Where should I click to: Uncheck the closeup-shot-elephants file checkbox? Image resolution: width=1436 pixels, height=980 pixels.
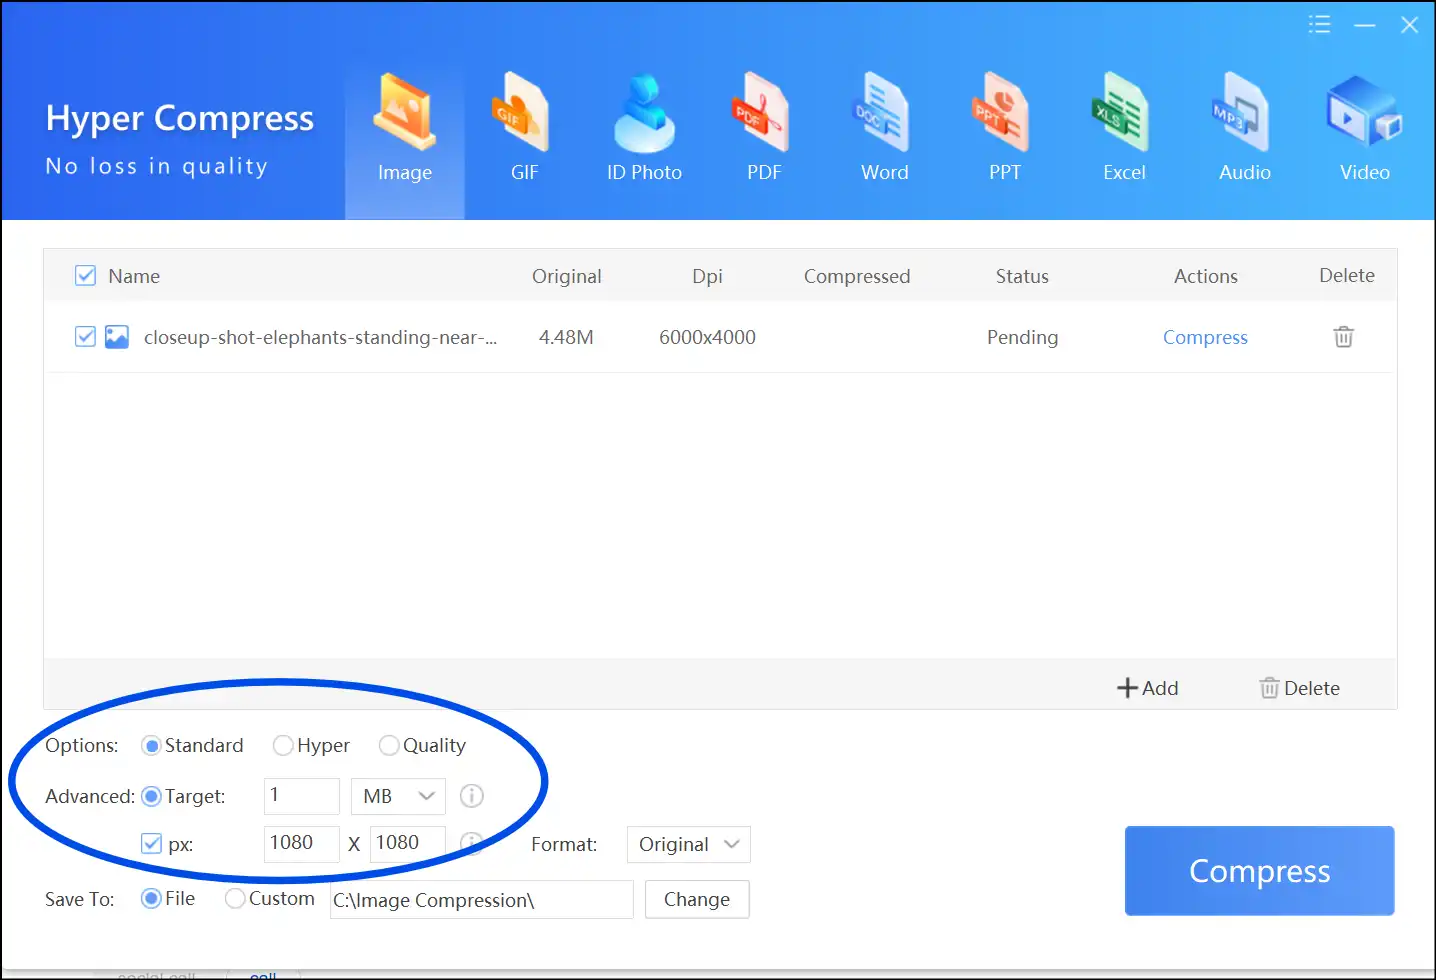coord(86,337)
